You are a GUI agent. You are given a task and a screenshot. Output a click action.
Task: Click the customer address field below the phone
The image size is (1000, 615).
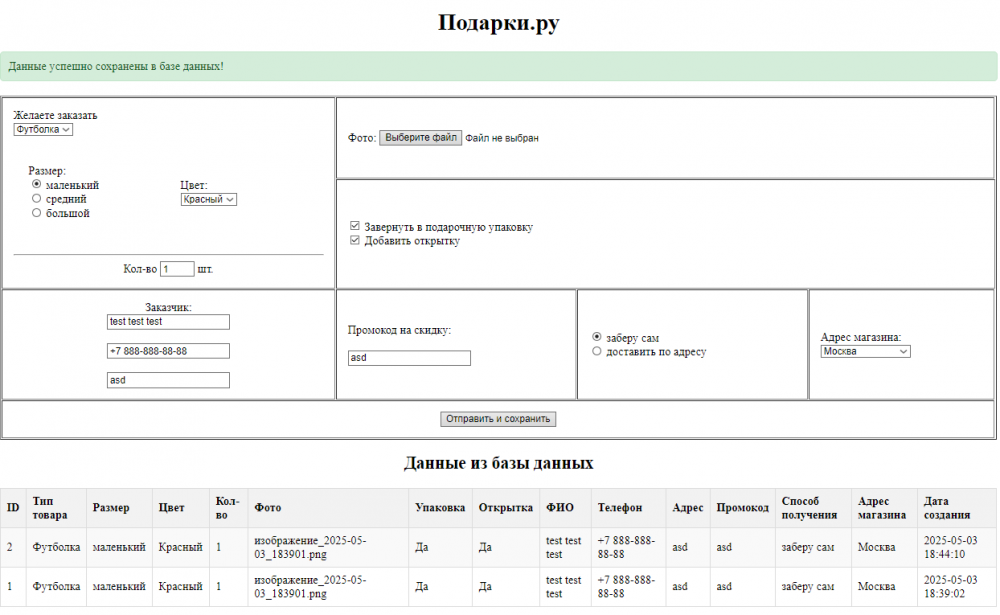pyautogui.click(x=168, y=380)
